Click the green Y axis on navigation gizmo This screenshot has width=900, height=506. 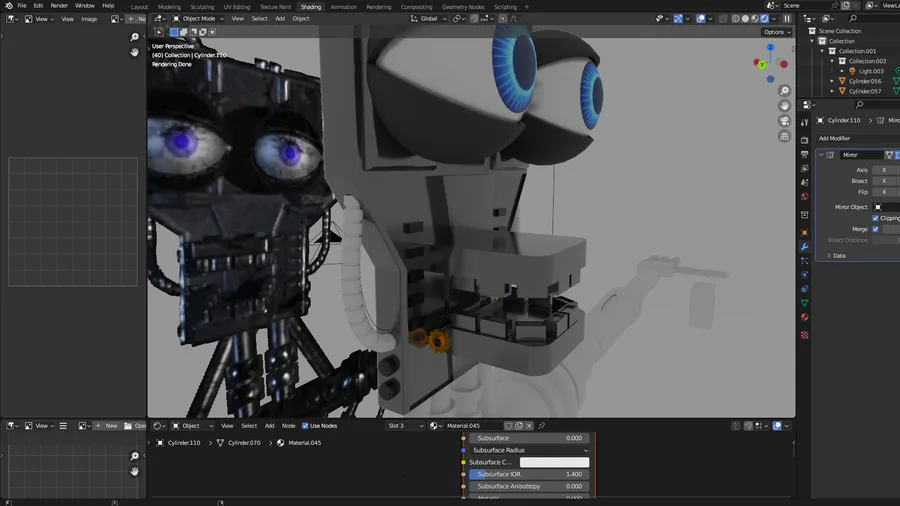[762, 65]
